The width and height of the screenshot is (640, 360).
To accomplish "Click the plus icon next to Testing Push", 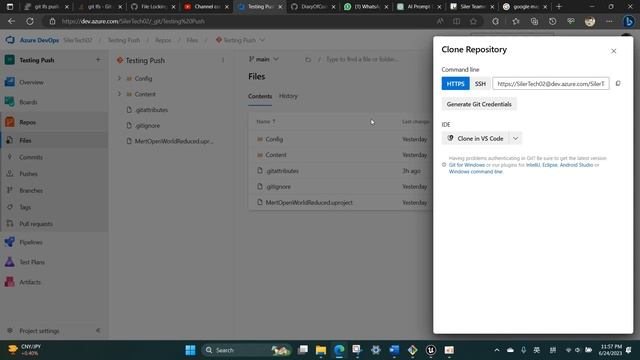I will (x=98, y=60).
